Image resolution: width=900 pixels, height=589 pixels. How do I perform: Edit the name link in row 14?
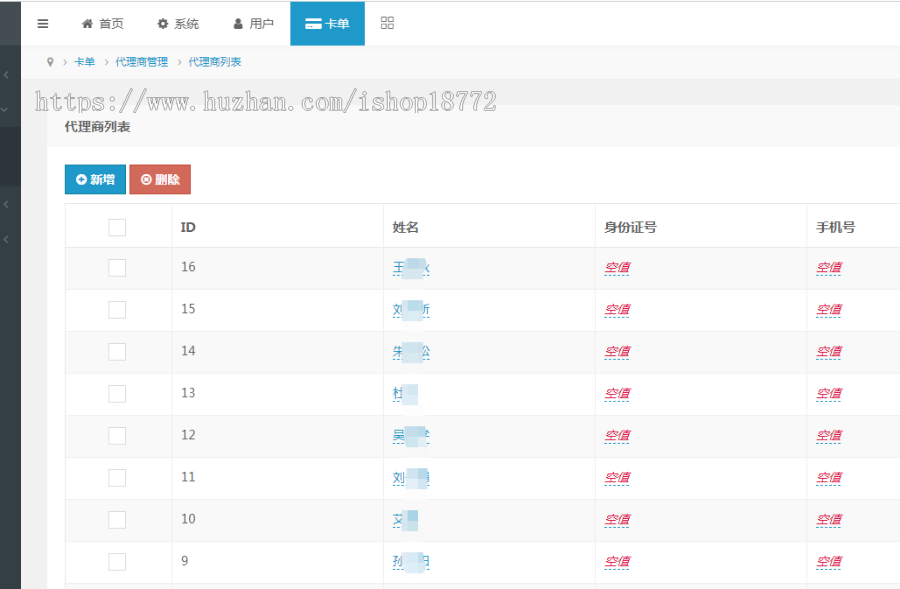pos(411,351)
